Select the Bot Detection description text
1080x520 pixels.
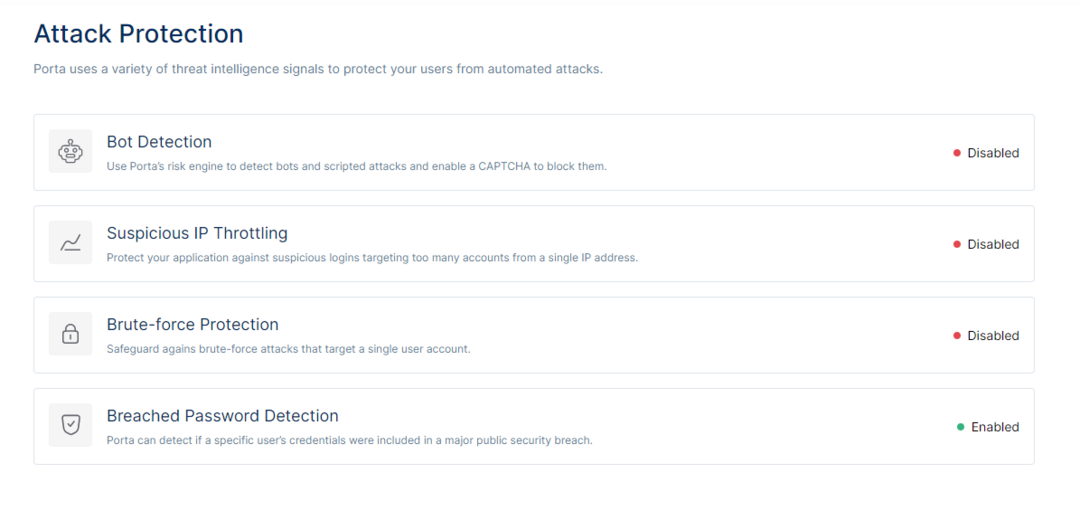click(357, 167)
